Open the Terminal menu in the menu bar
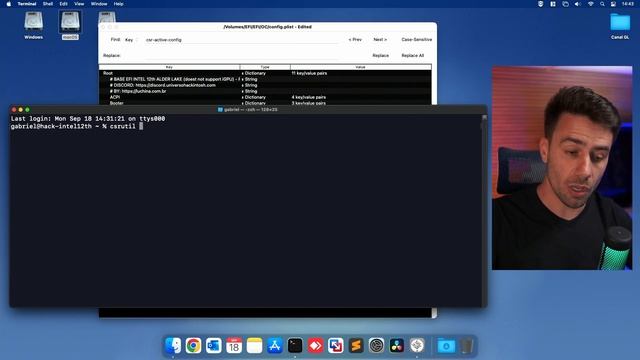Viewport: 640px width, 360px height. pyautogui.click(x=27, y=4)
